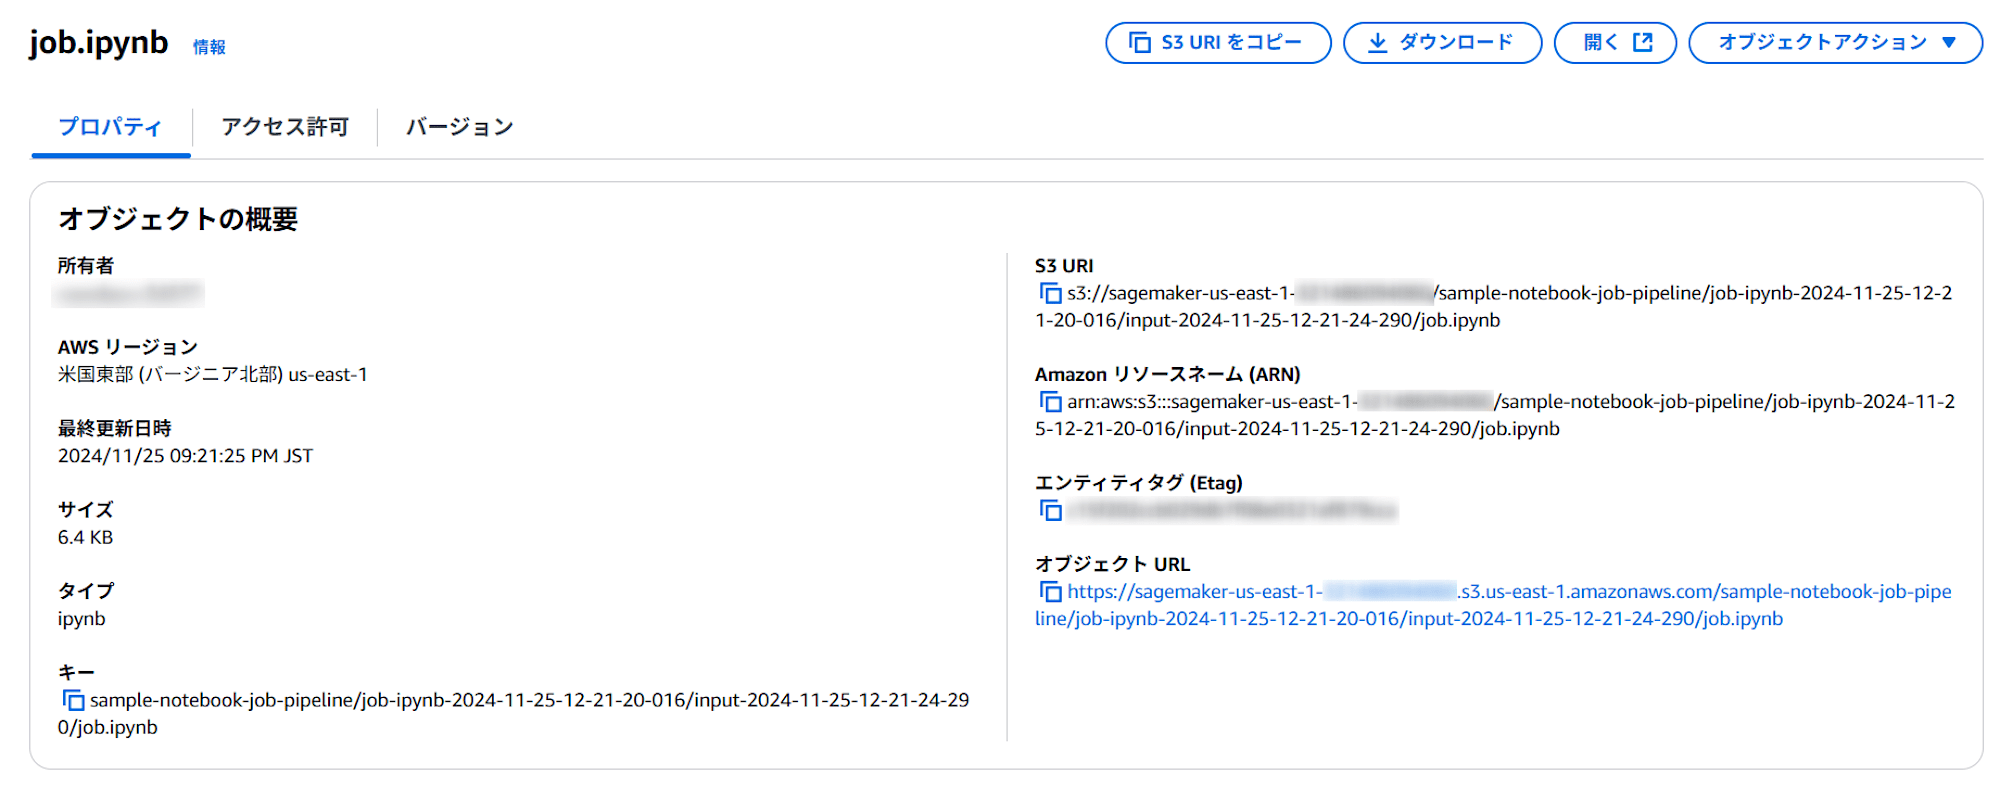
Task: Copy the object key using the キー copy icon
Action: pos(73,701)
